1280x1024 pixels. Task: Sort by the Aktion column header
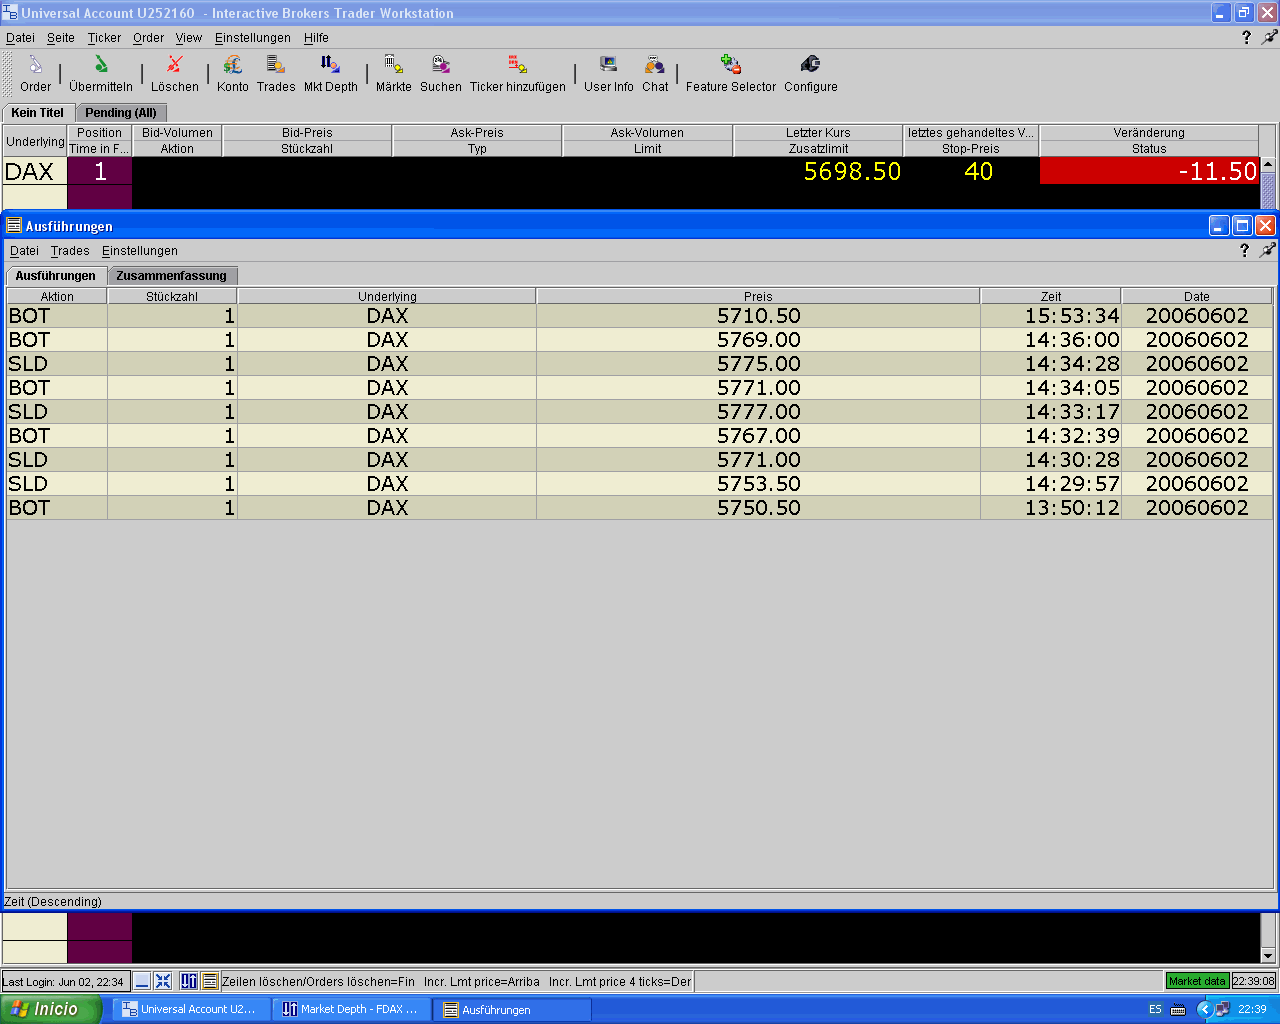[57, 296]
